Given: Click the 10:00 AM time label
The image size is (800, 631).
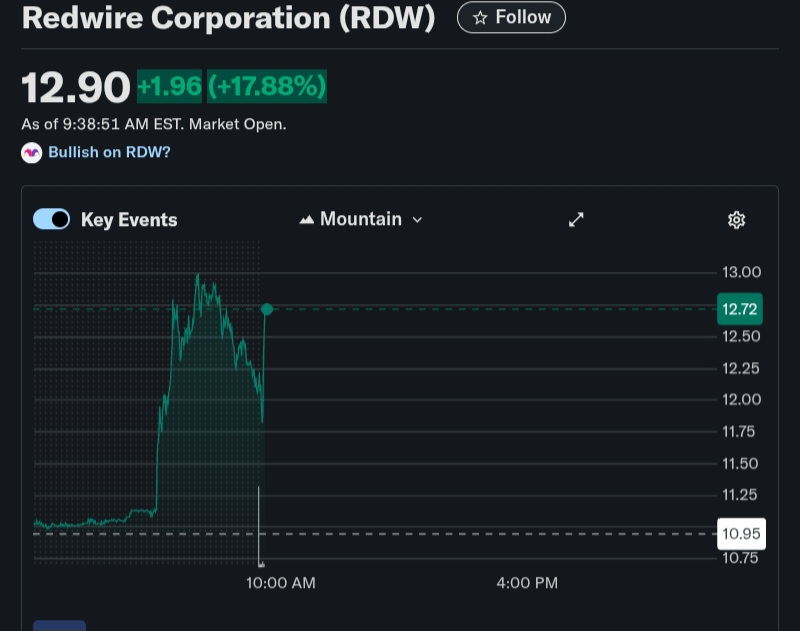Looking at the screenshot, I should pyautogui.click(x=281, y=583).
